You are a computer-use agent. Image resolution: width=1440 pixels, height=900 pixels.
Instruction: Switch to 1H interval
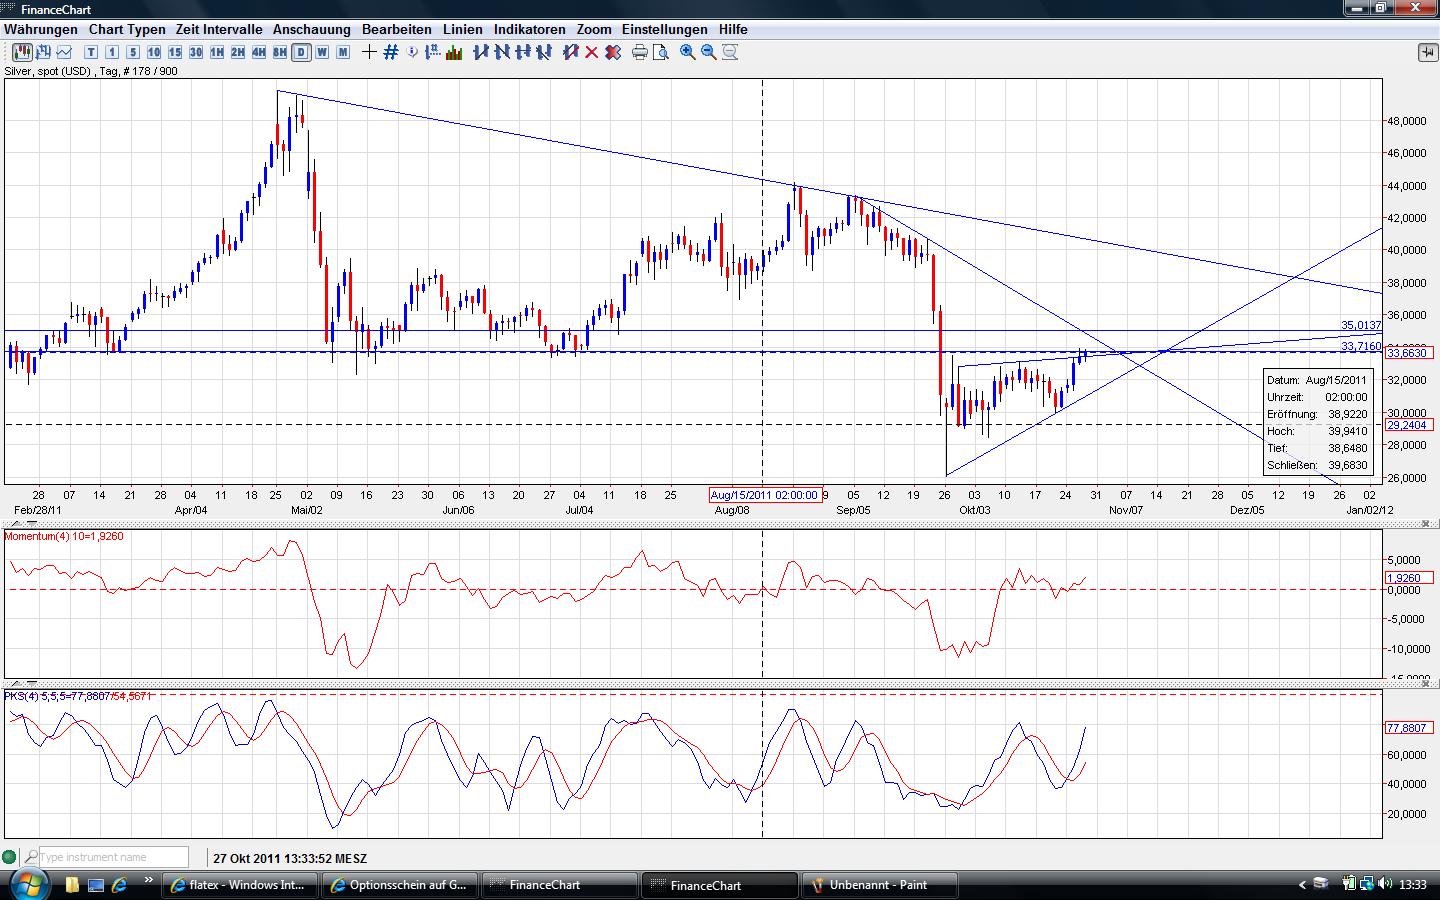217,52
